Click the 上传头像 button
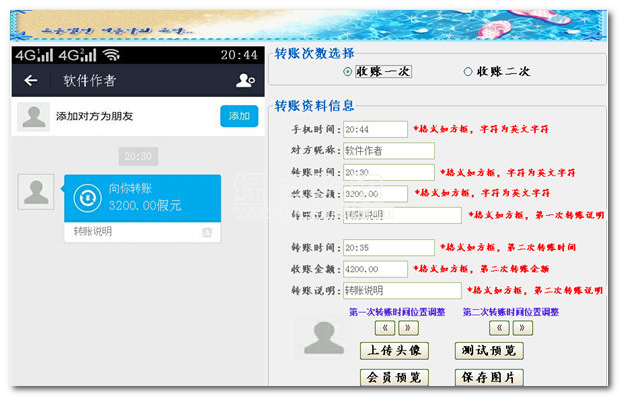619x397 pixels. 394,350
